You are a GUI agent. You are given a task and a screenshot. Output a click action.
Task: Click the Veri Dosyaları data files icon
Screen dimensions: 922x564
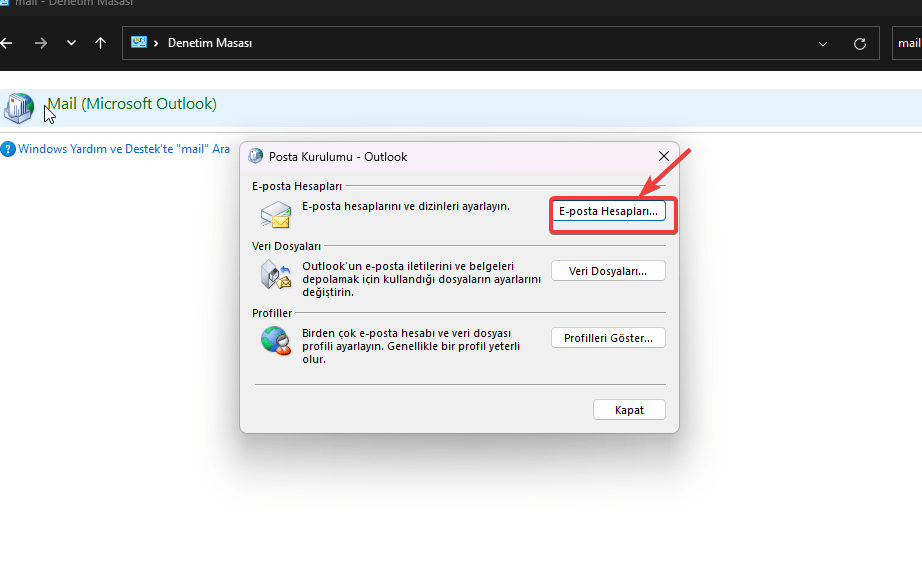[275, 275]
